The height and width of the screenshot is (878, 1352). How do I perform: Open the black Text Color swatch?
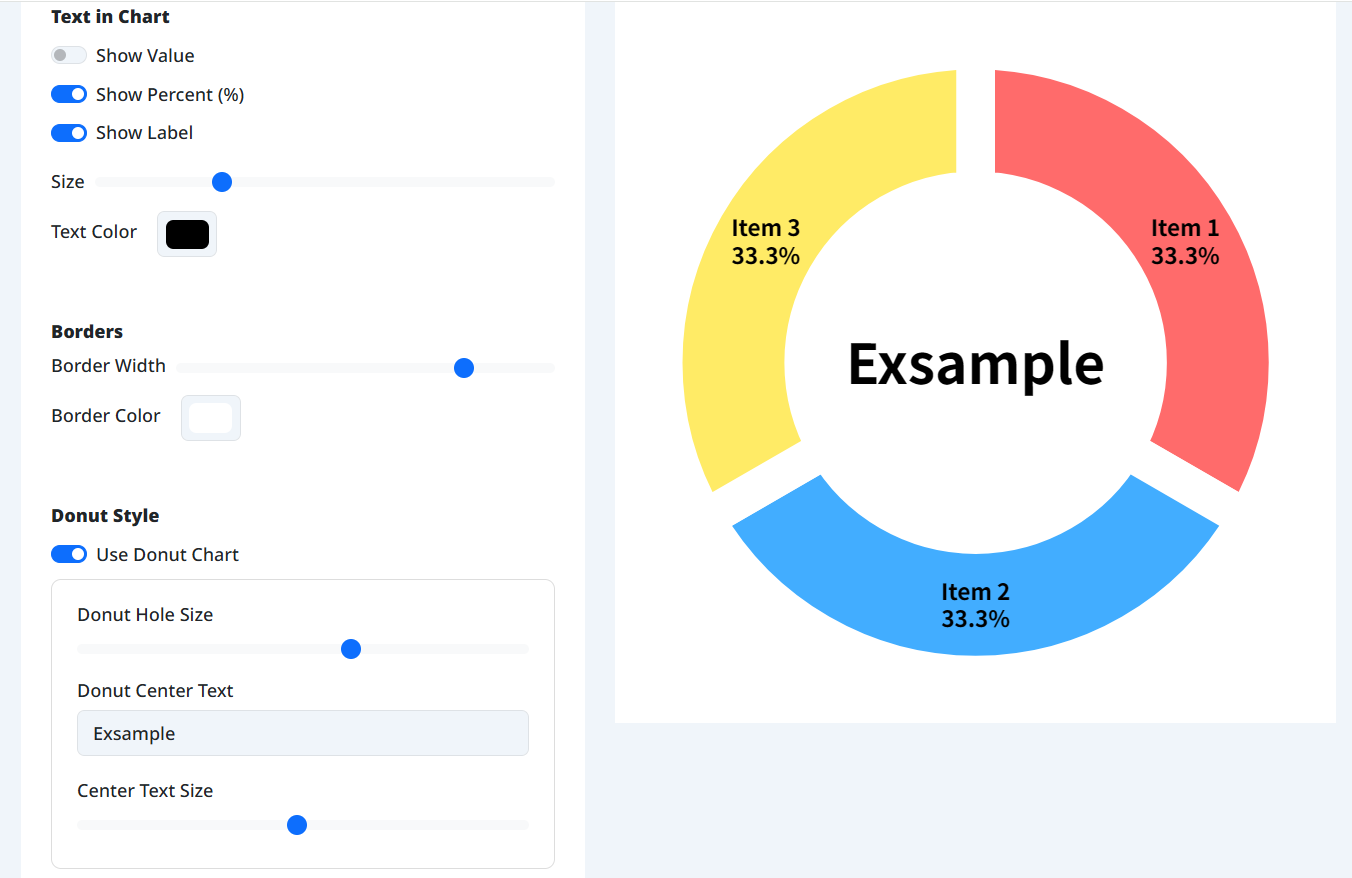coord(187,234)
